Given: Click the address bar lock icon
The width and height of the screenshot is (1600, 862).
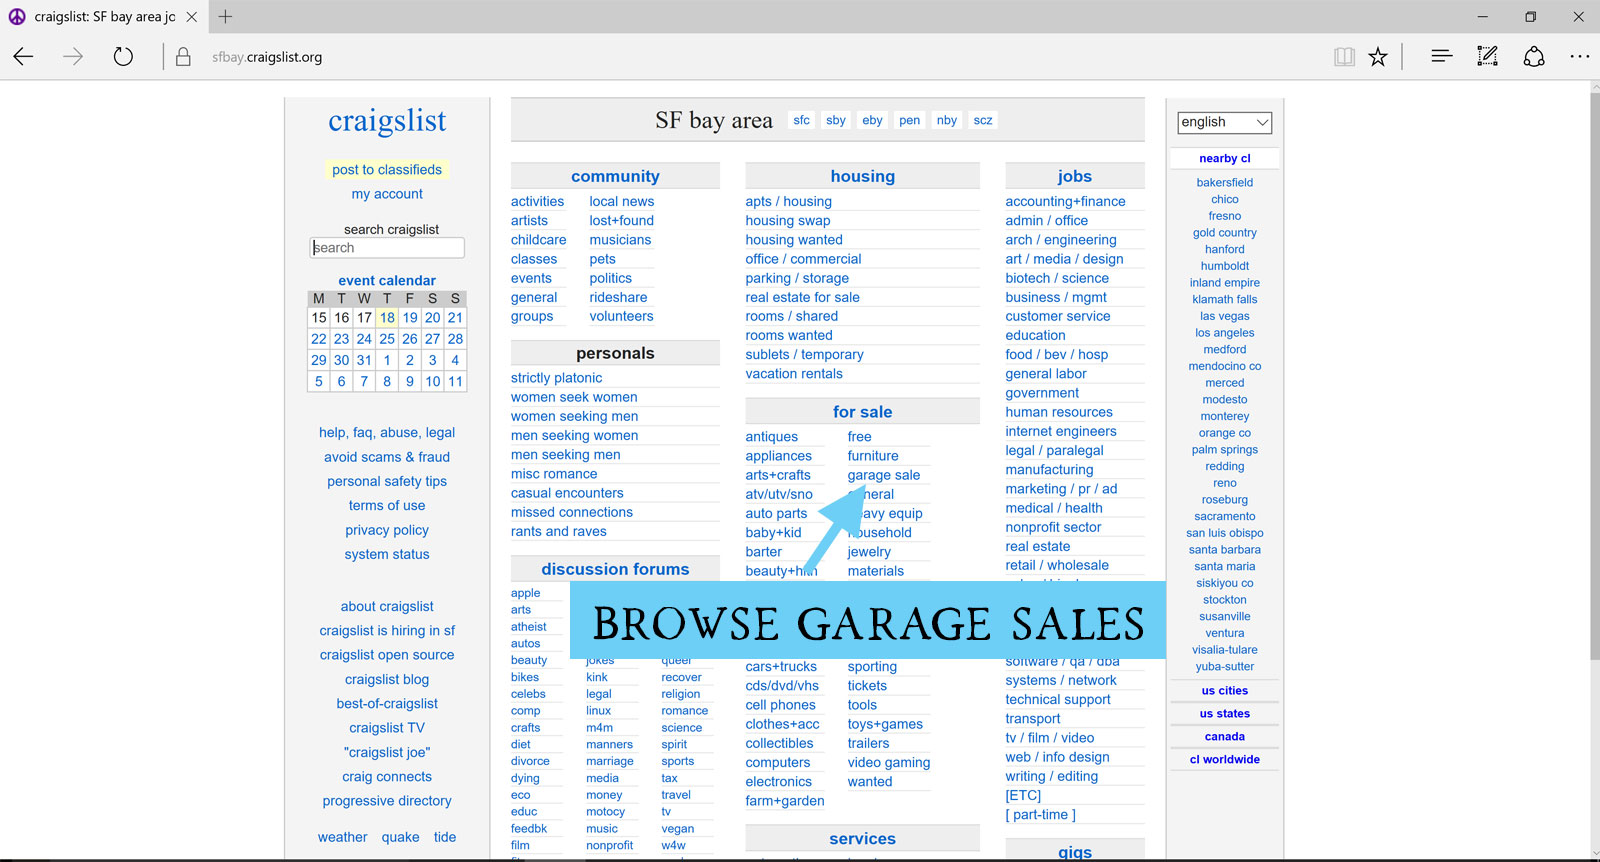Looking at the screenshot, I should pos(183,57).
